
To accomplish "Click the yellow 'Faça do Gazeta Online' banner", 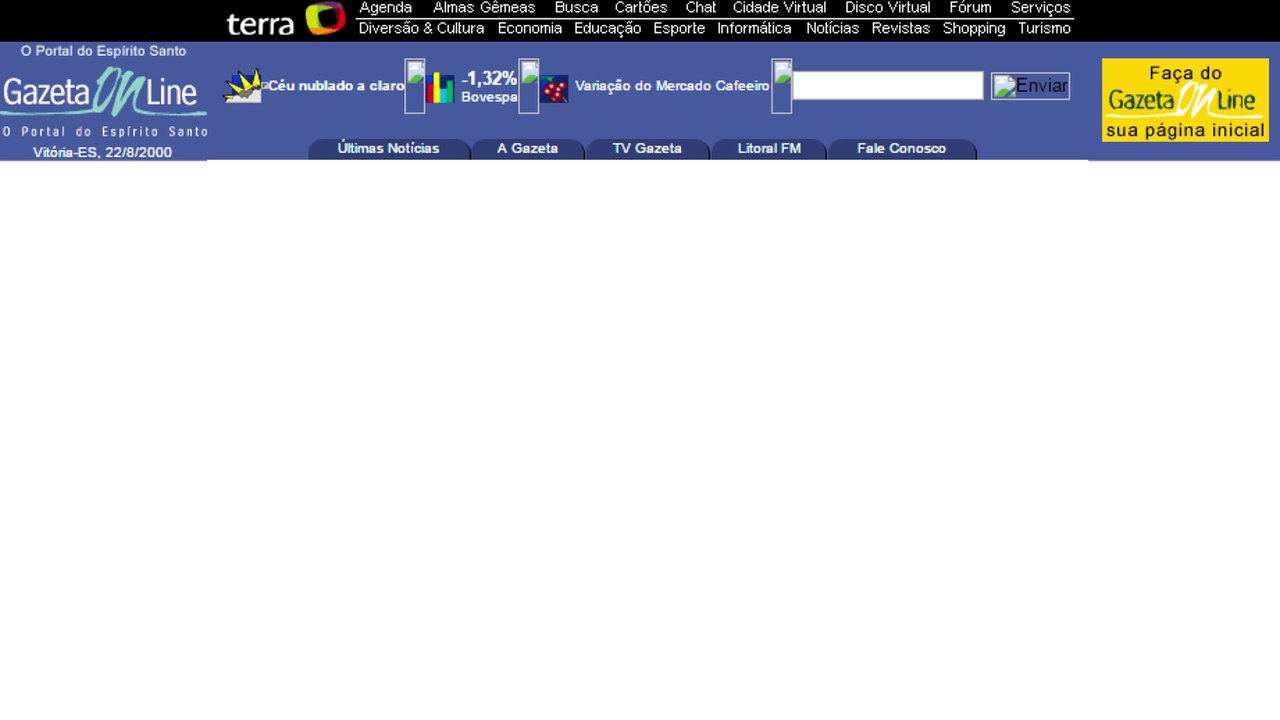I will [x=1185, y=100].
